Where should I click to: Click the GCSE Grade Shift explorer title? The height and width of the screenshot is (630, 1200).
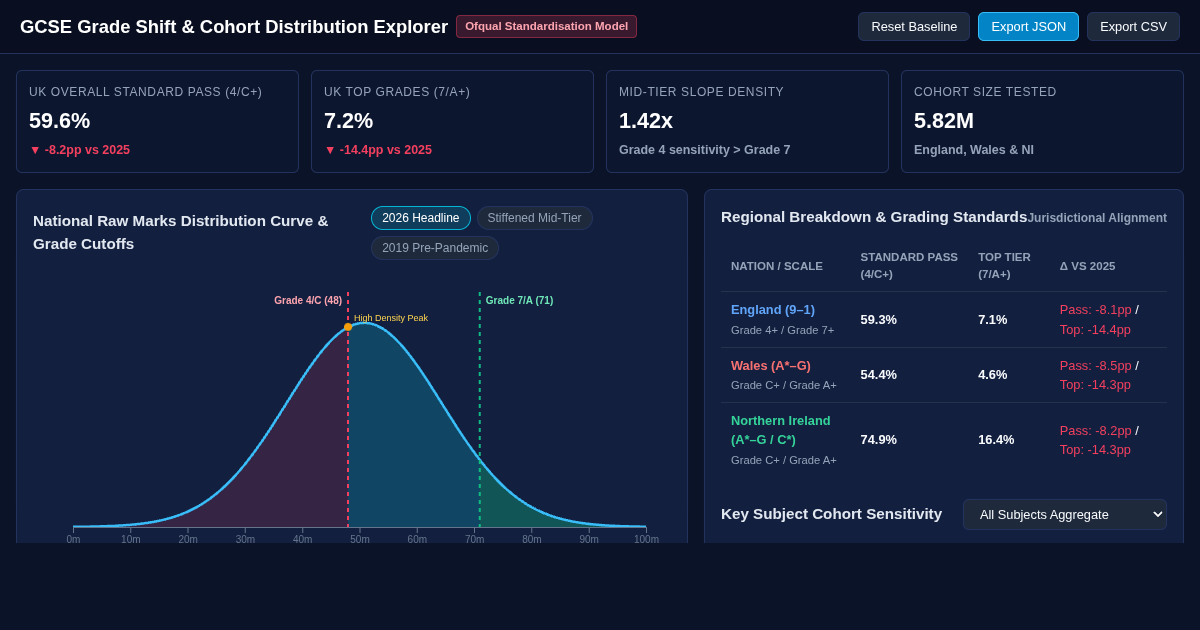234,27
